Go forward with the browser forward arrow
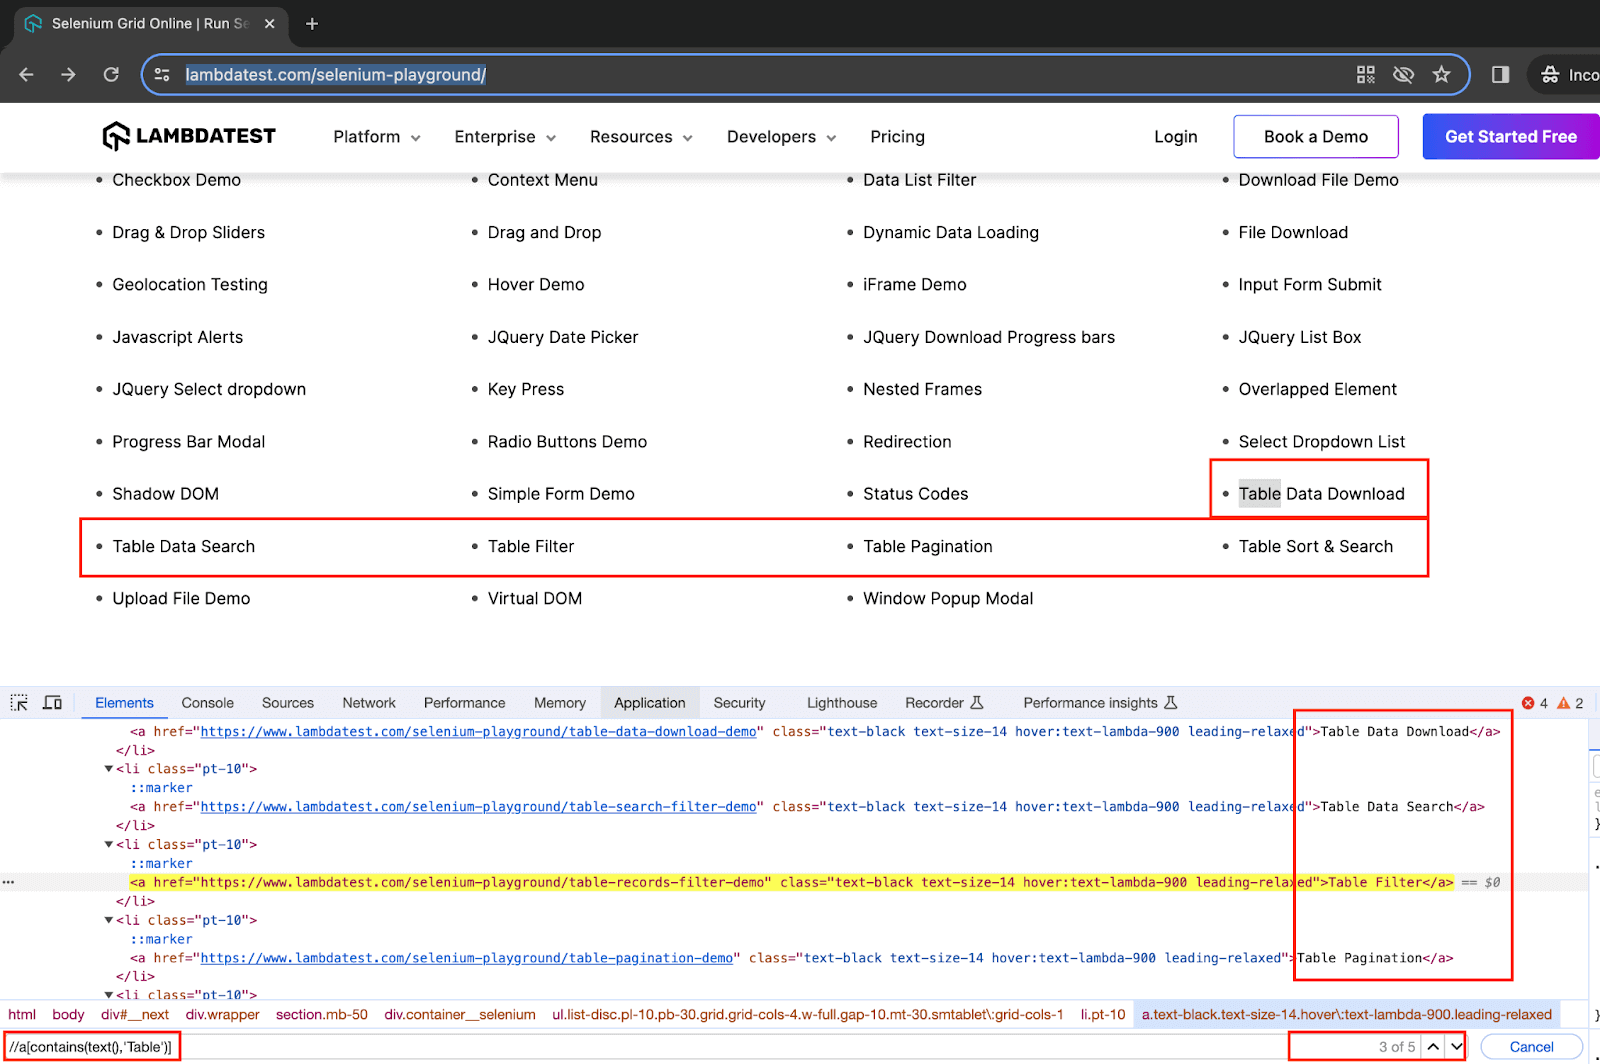1600x1064 pixels. point(68,75)
